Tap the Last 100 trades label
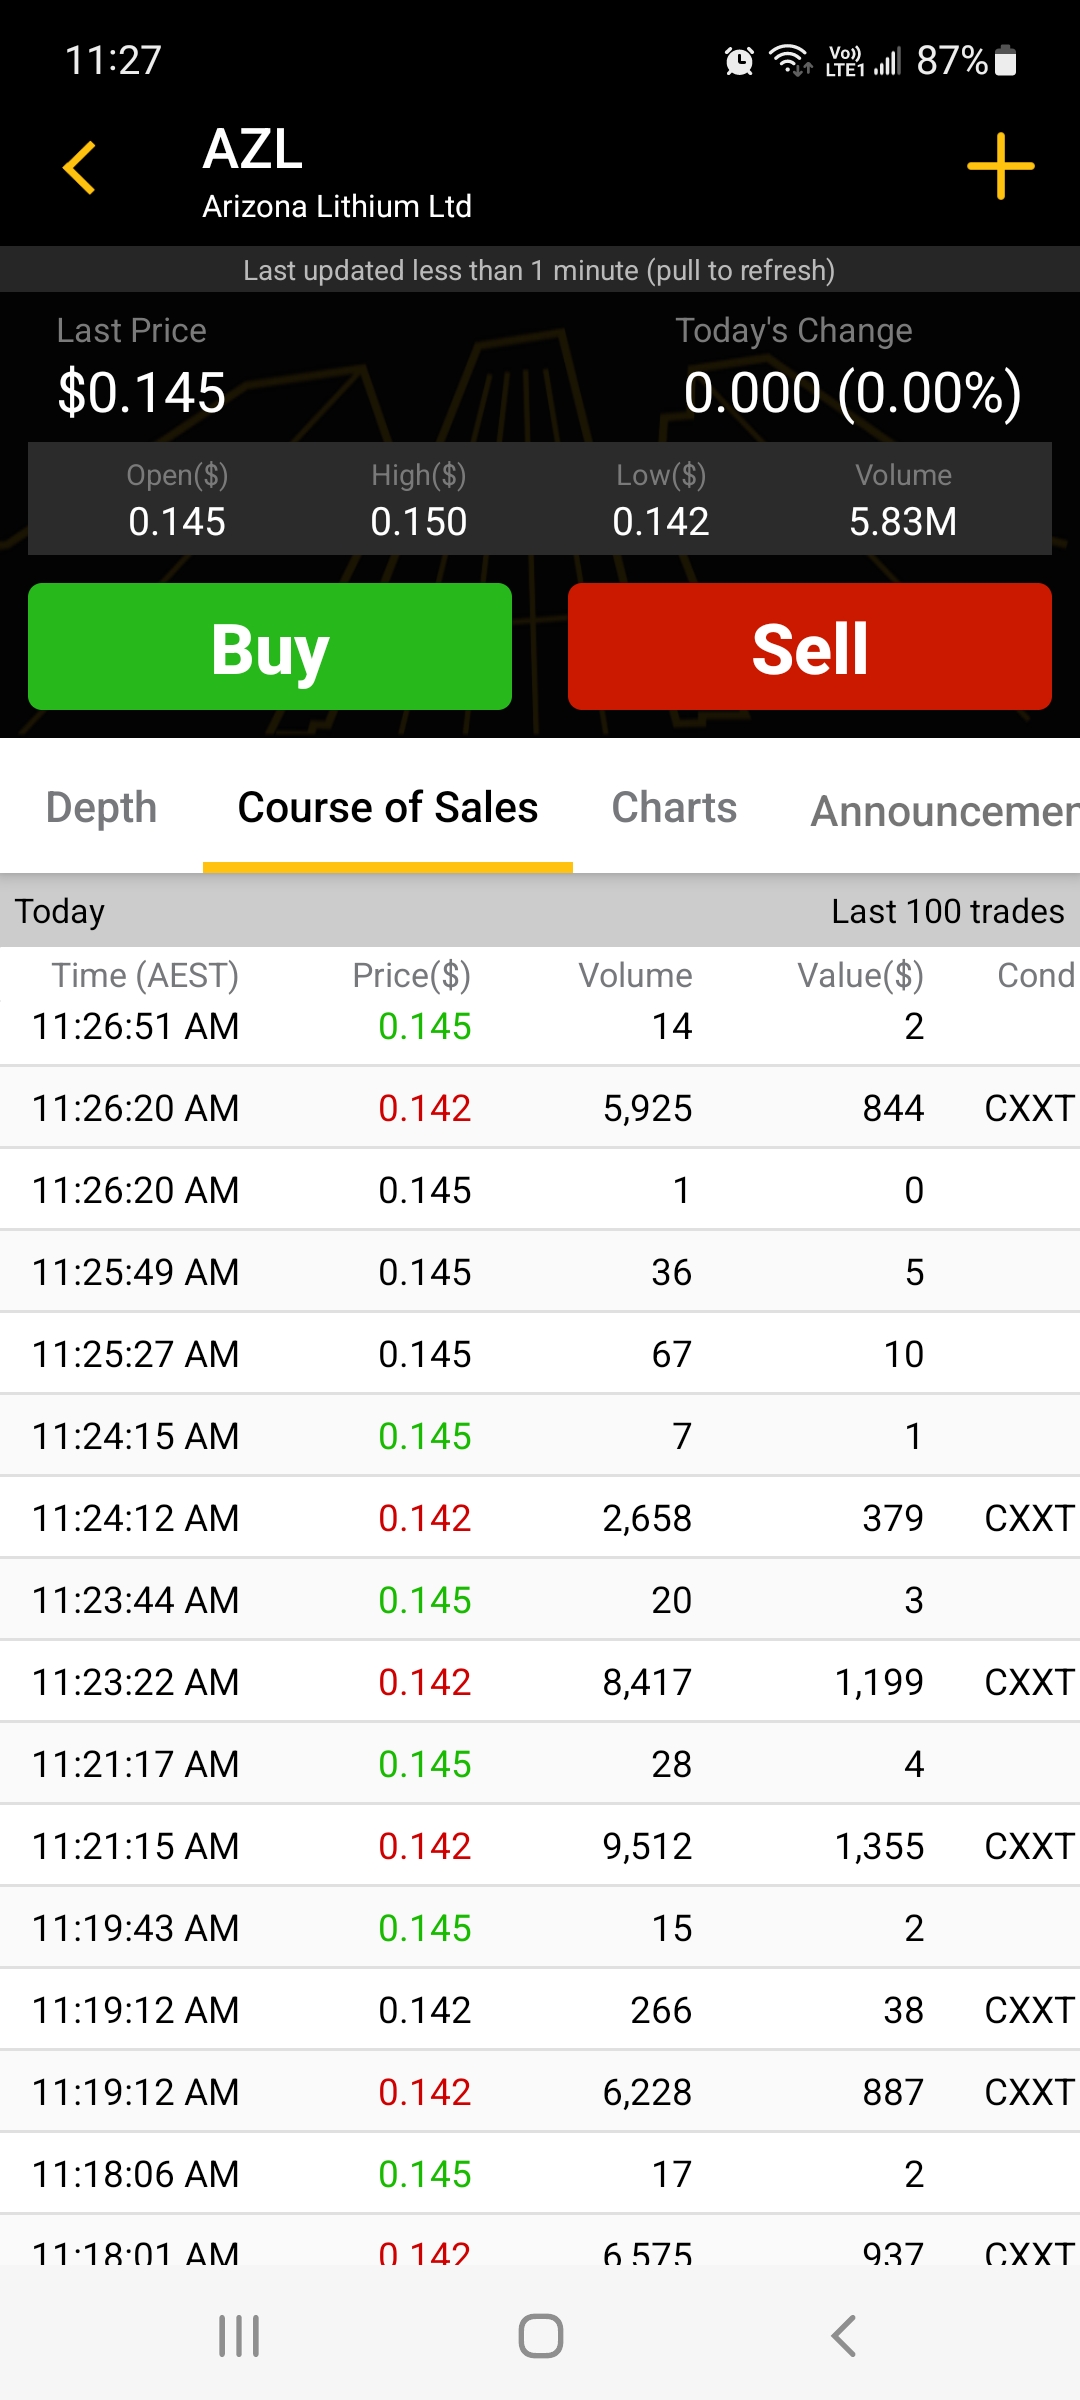This screenshot has width=1080, height=2400. pos(948,911)
